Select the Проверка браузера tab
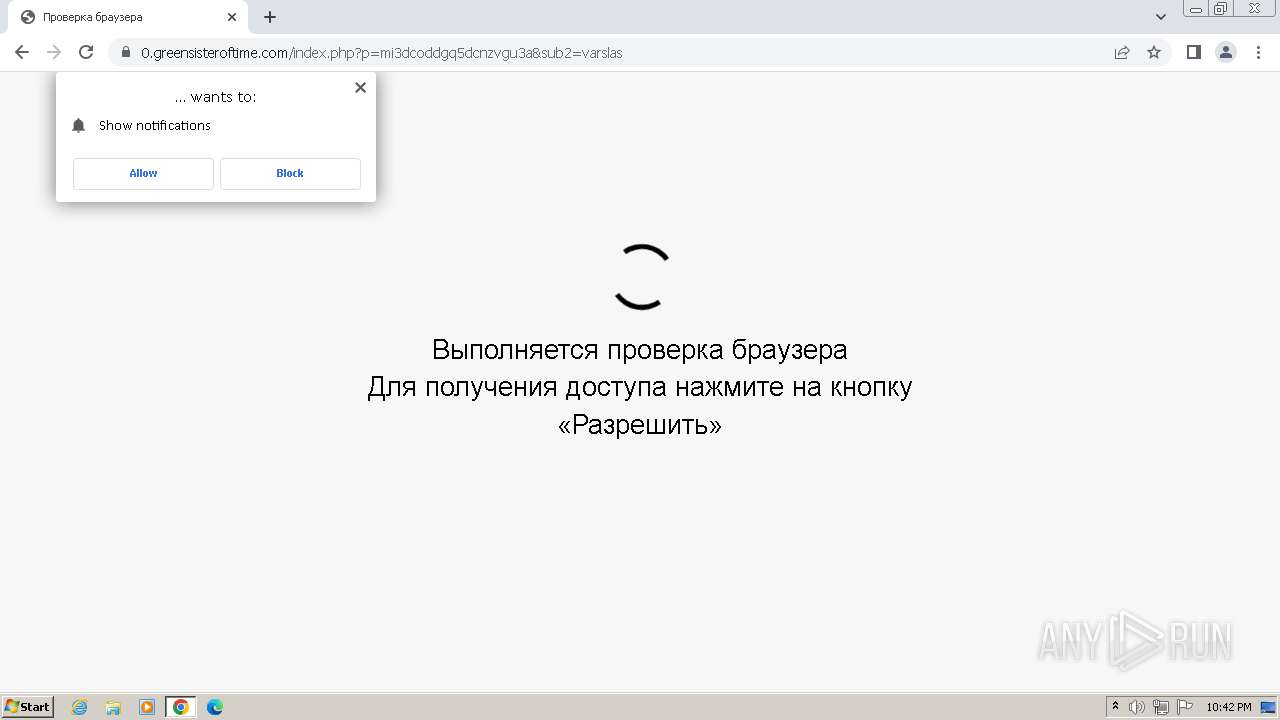 coord(128,17)
